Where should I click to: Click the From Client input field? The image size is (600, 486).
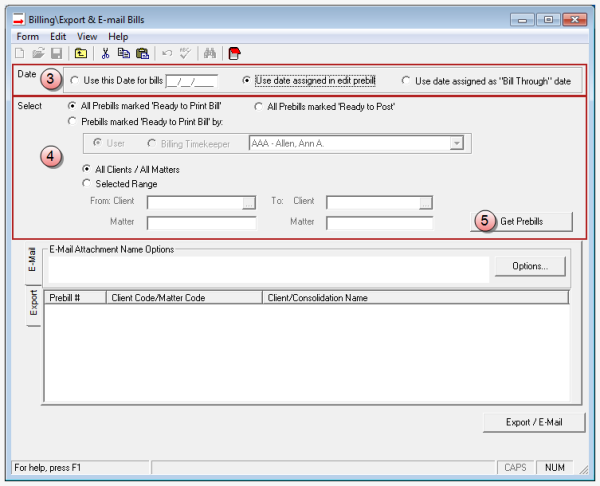click(x=195, y=203)
